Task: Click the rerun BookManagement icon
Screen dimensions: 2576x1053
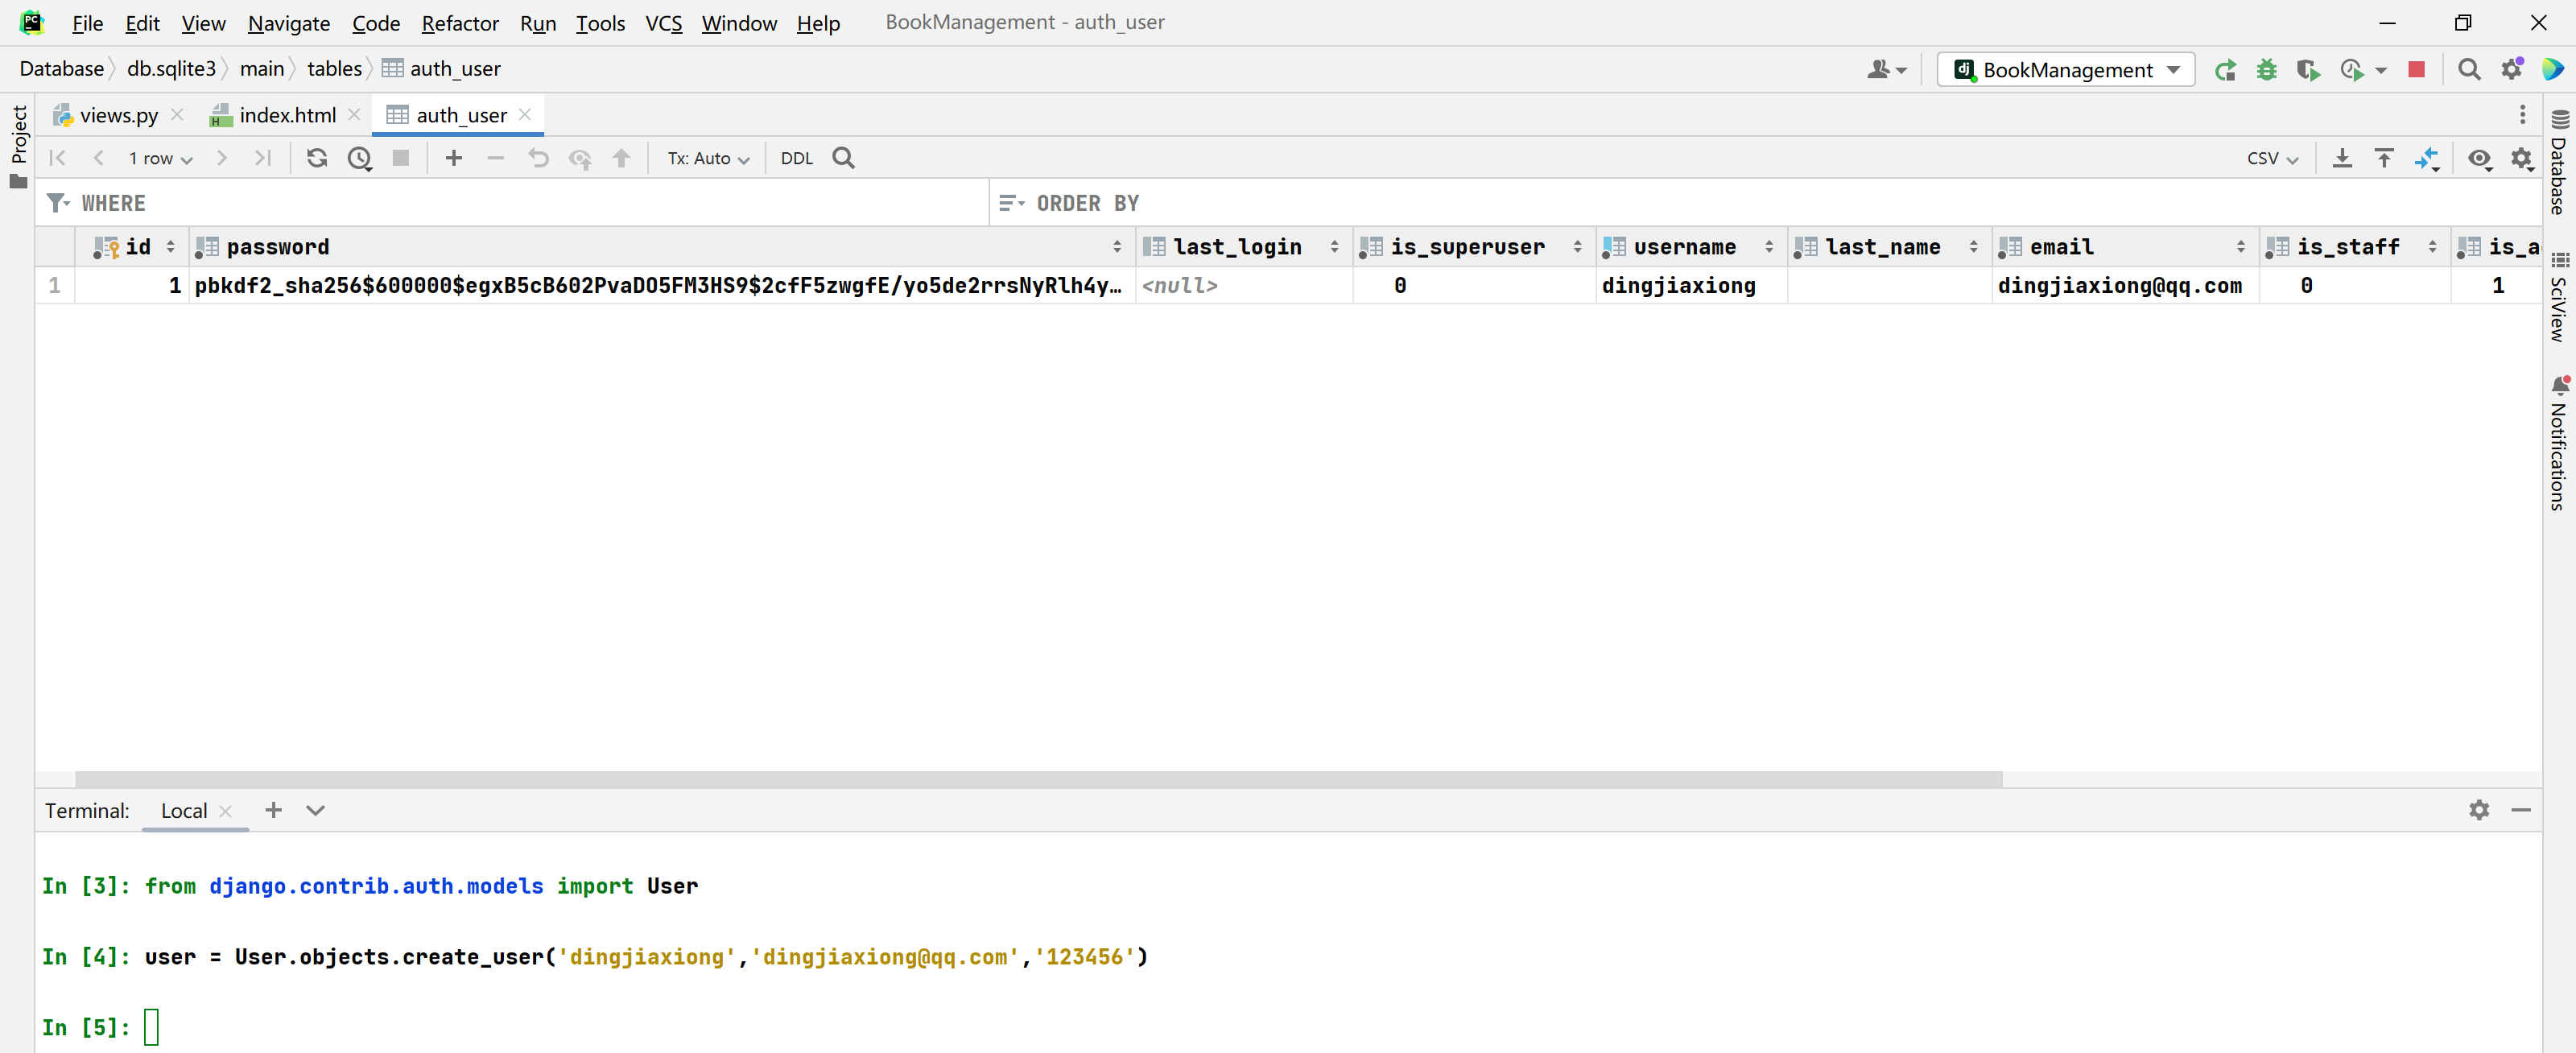Action: [2225, 69]
